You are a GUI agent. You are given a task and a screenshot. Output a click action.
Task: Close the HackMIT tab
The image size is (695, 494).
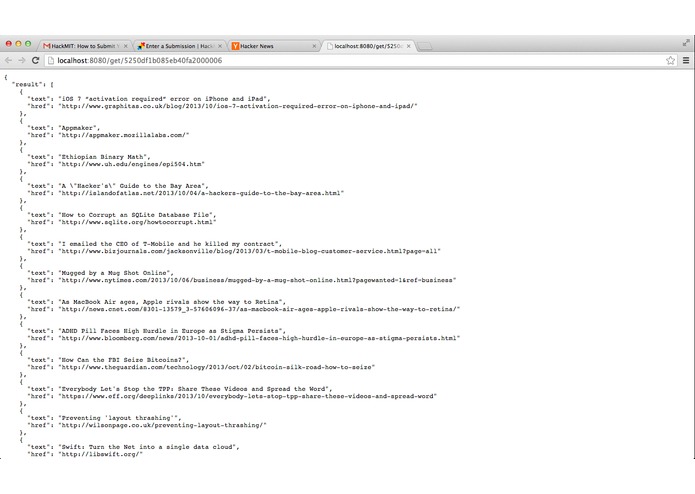(x=125, y=46)
